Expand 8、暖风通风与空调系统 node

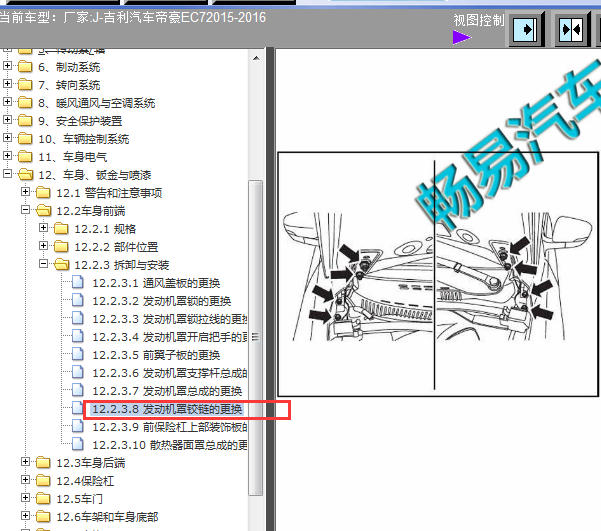tap(7, 102)
